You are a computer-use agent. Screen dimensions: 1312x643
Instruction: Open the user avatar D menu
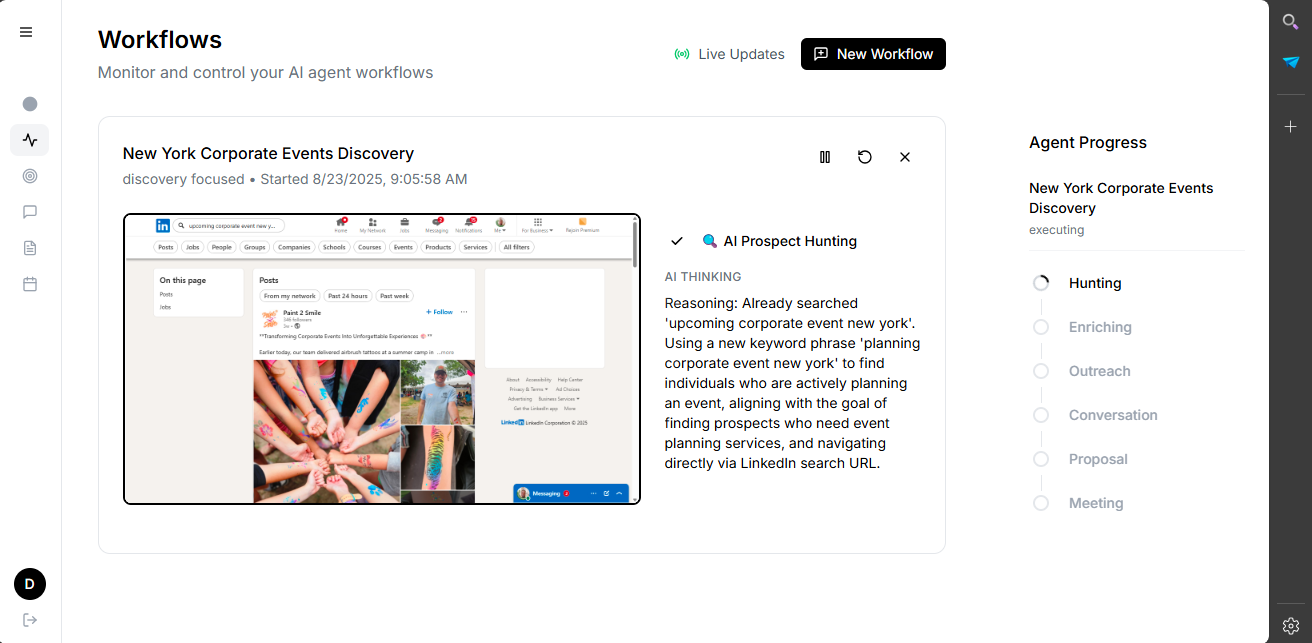[30, 584]
